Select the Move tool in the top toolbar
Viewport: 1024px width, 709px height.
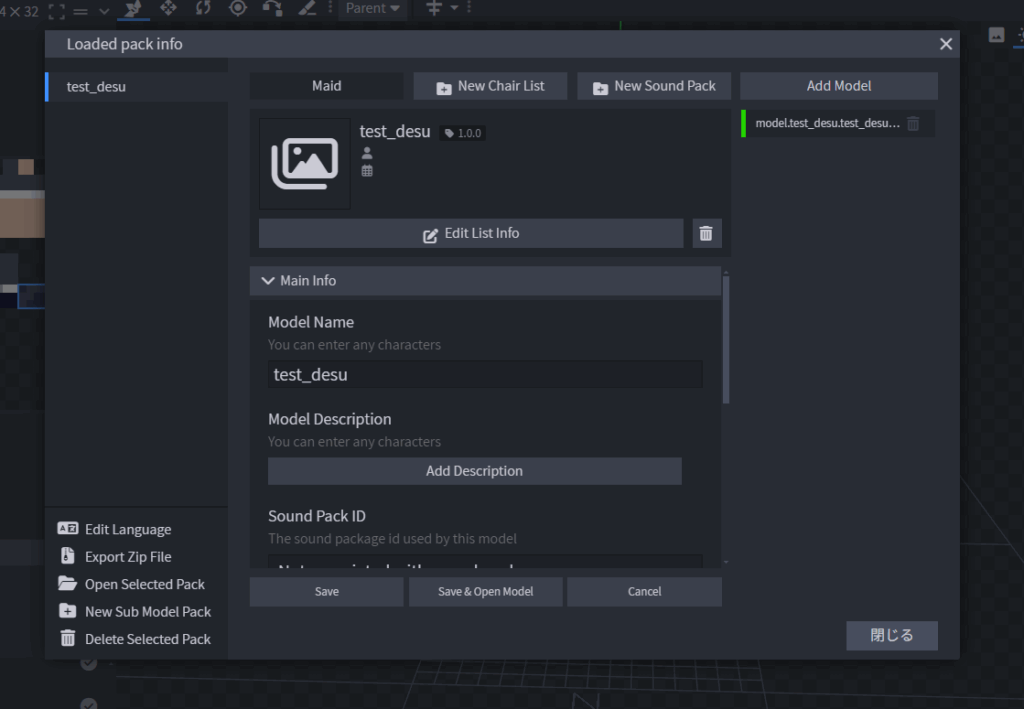click(x=167, y=9)
